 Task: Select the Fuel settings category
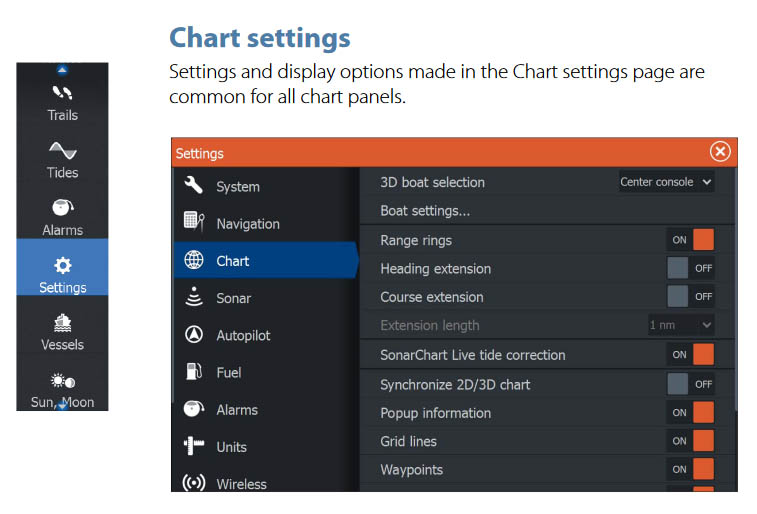tap(228, 372)
